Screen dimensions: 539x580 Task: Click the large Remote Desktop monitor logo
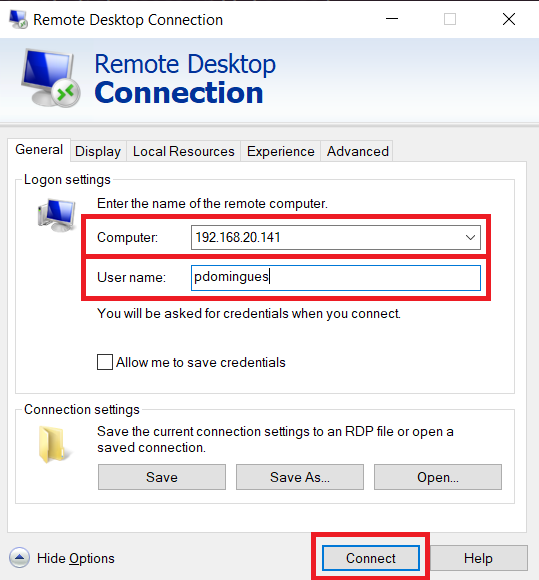[x=51, y=78]
